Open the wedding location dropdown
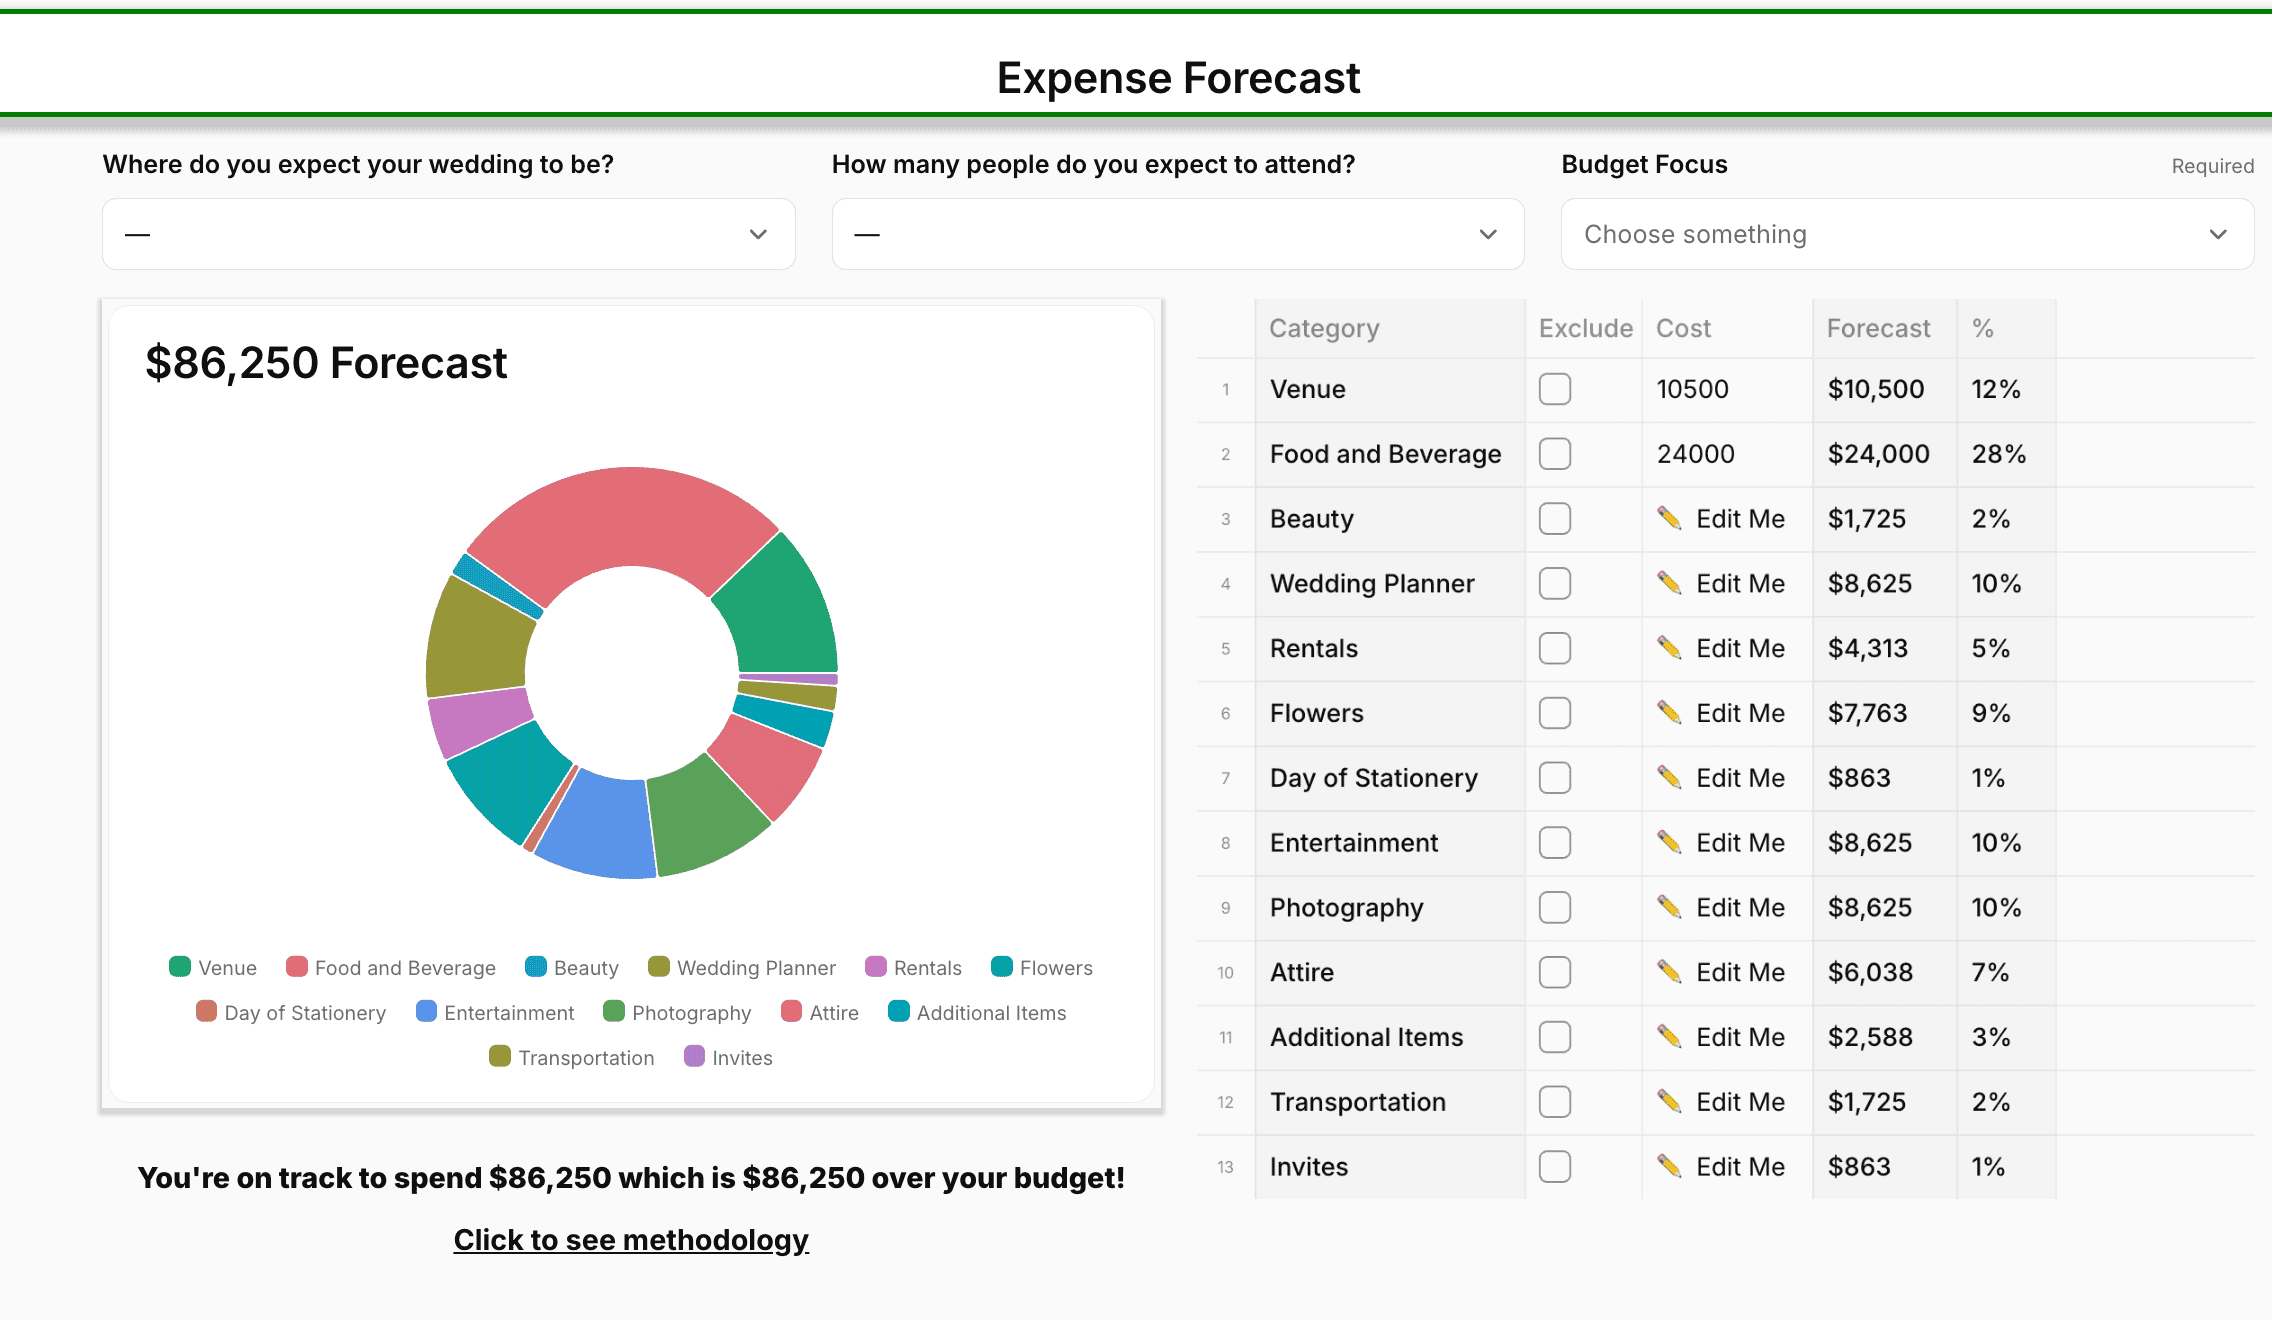The image size is (2272, 1320). tap(448, 234)
